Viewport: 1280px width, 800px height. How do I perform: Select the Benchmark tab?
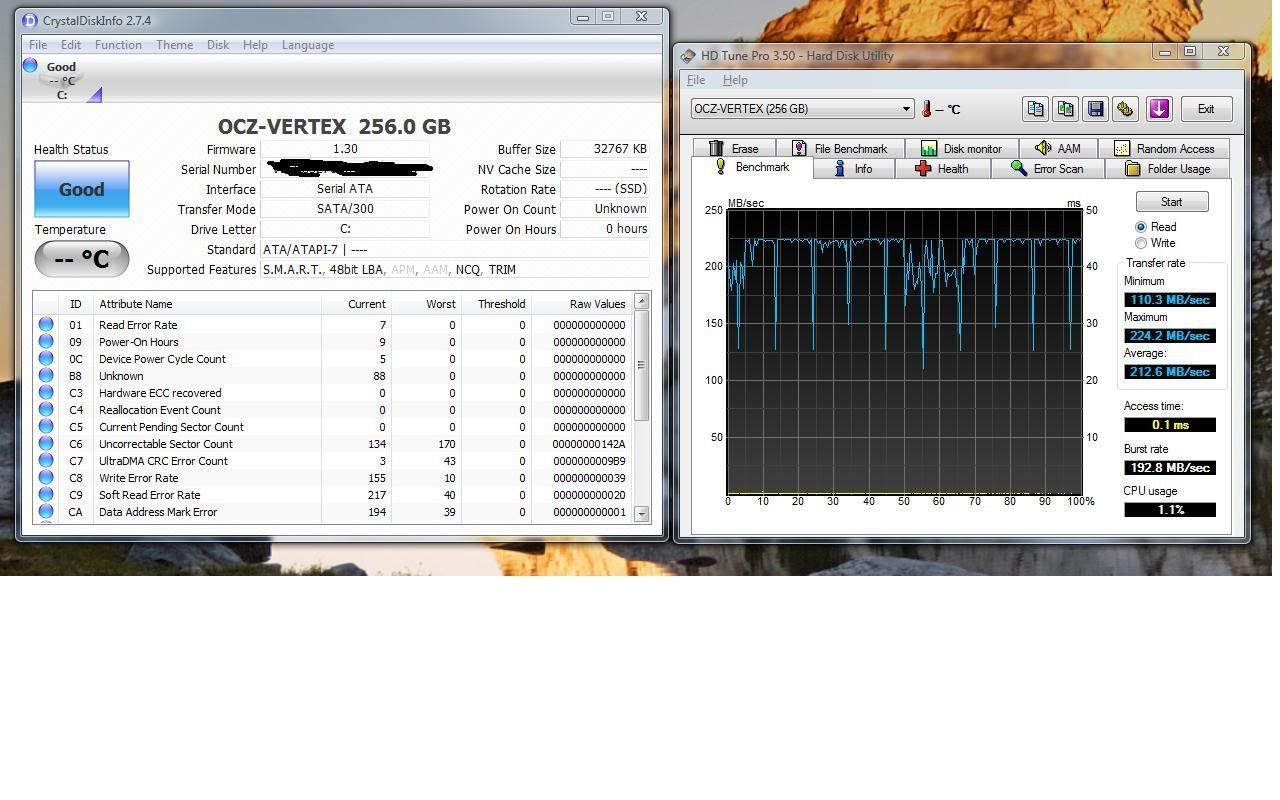pos(752,167)
